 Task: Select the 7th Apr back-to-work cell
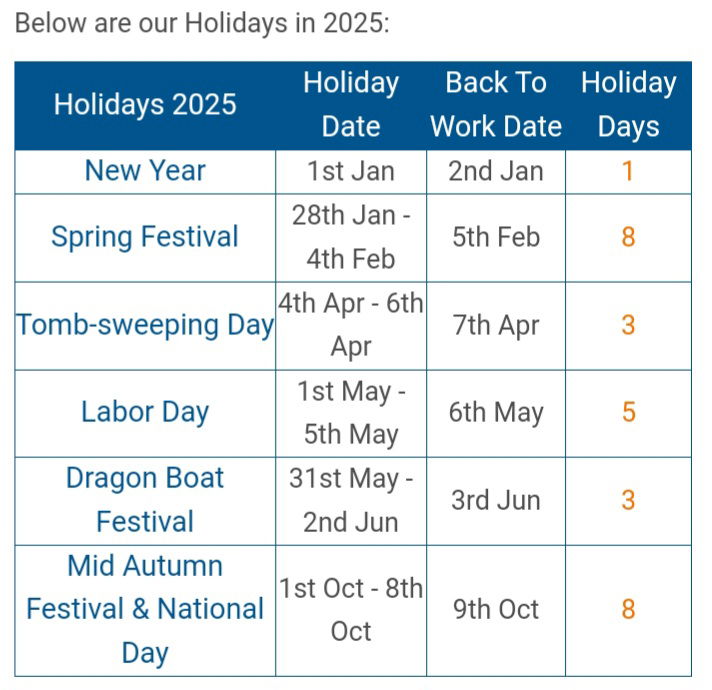pos(496,325)
